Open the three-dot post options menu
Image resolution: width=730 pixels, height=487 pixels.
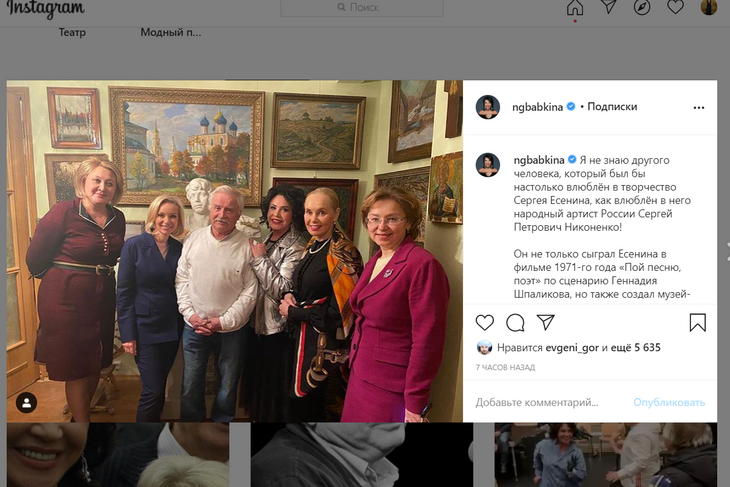[x=698, y=107]
